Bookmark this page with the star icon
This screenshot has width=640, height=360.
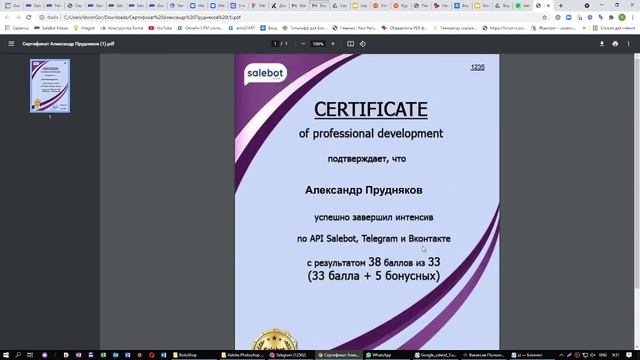[x=544, y=18]
